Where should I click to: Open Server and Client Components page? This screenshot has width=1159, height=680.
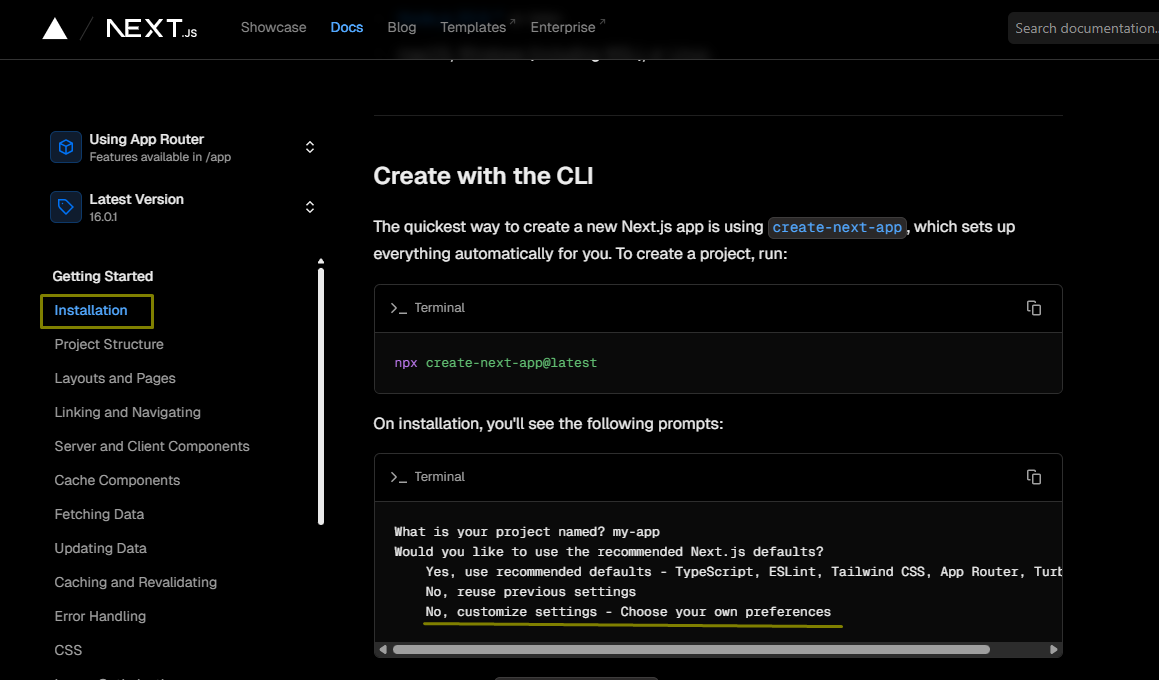coord(152,446)
